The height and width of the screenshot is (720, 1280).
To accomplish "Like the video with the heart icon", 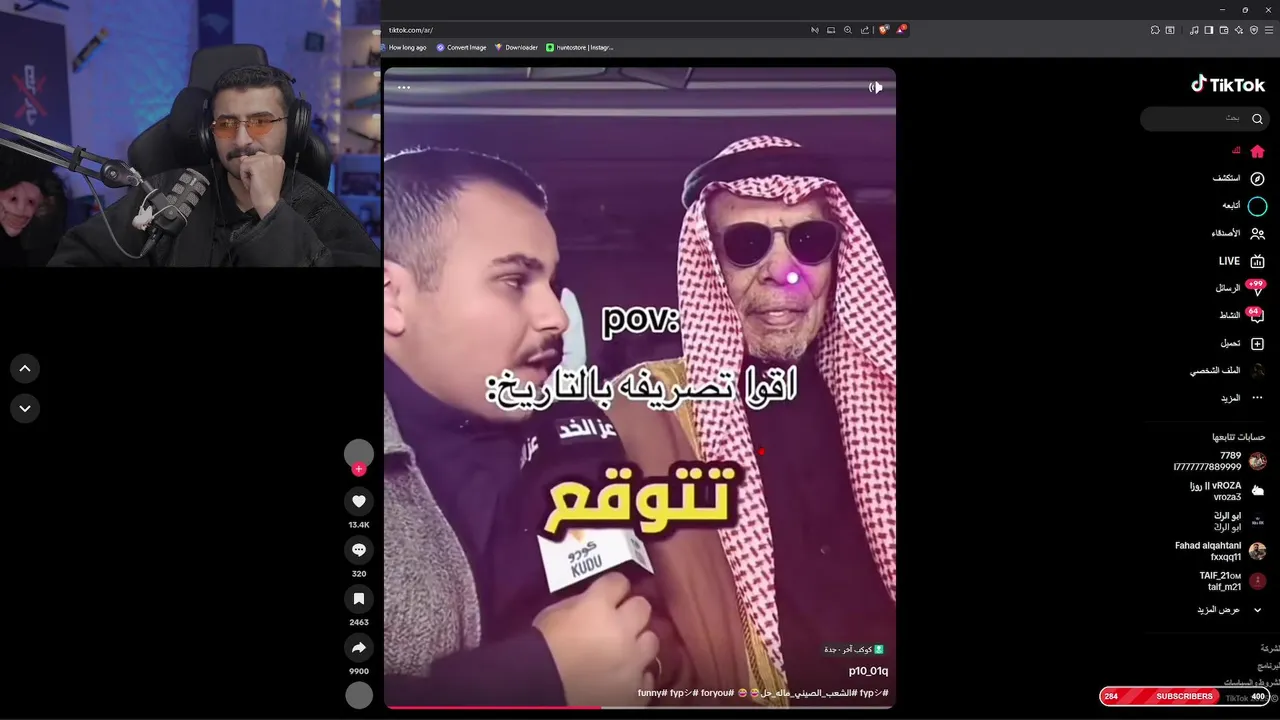I will [x=359, y=501].
